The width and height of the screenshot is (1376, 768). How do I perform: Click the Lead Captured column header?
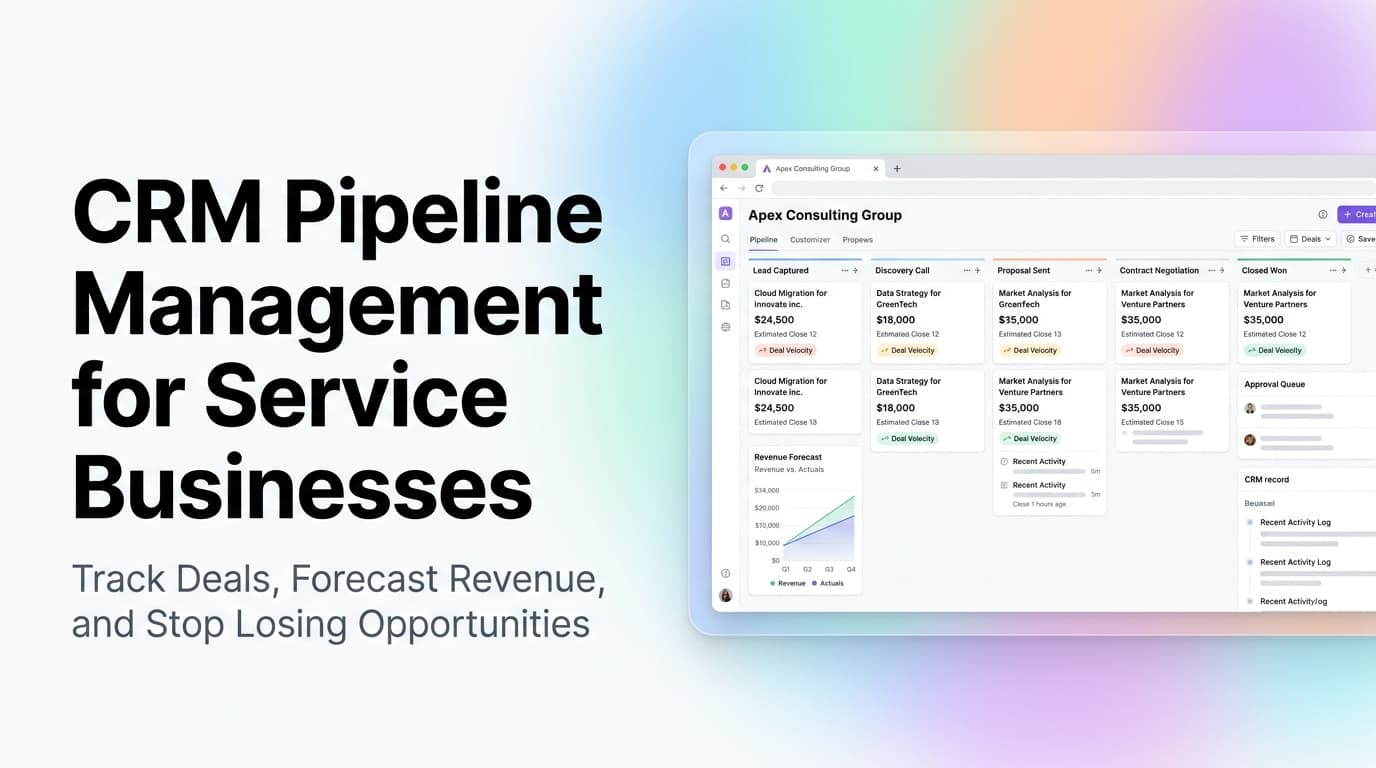[x=781, y=271]
